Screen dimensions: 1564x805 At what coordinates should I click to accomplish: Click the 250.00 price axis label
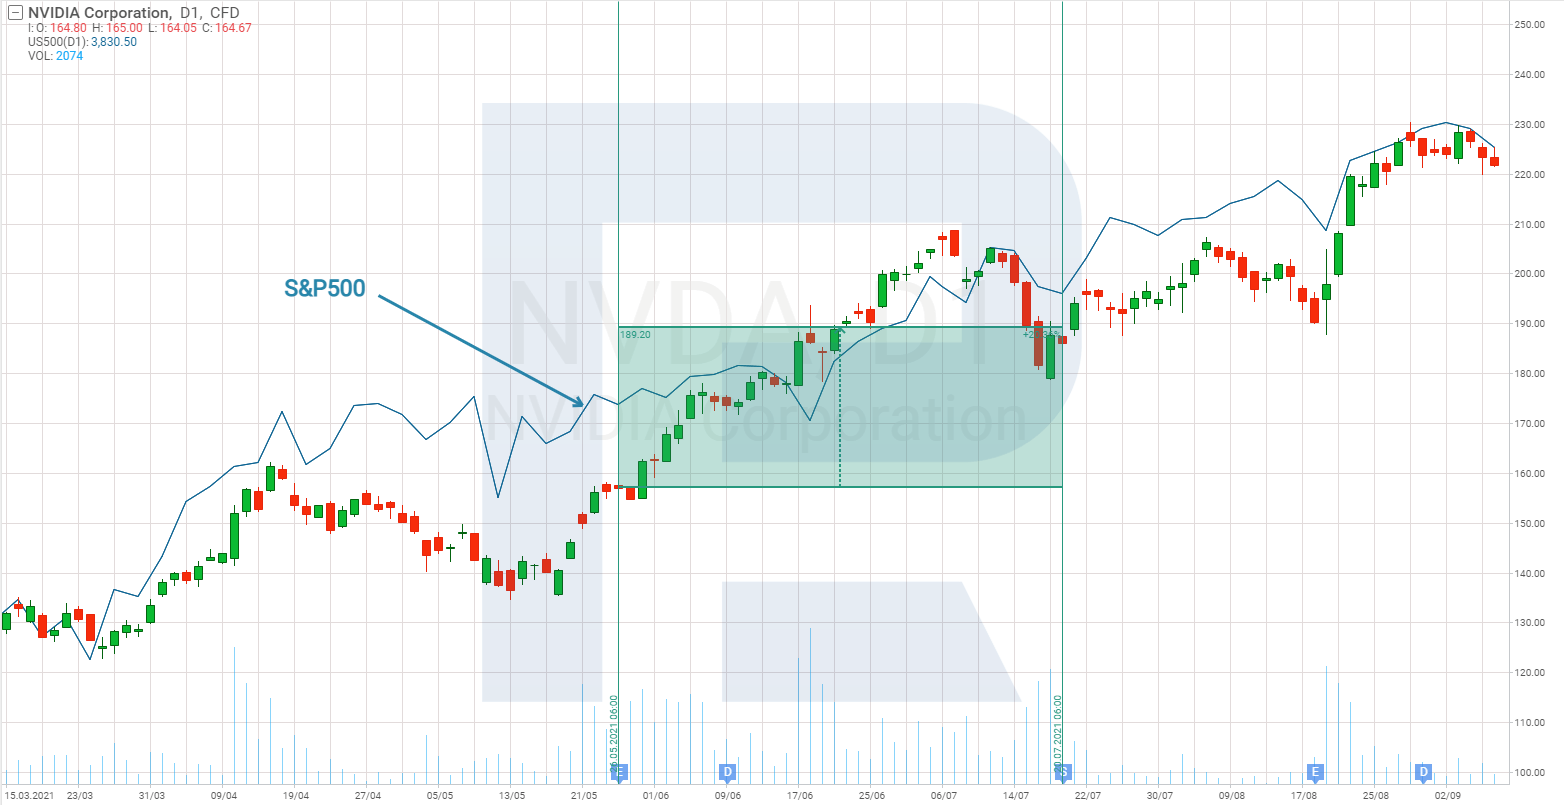(1531, 25)
